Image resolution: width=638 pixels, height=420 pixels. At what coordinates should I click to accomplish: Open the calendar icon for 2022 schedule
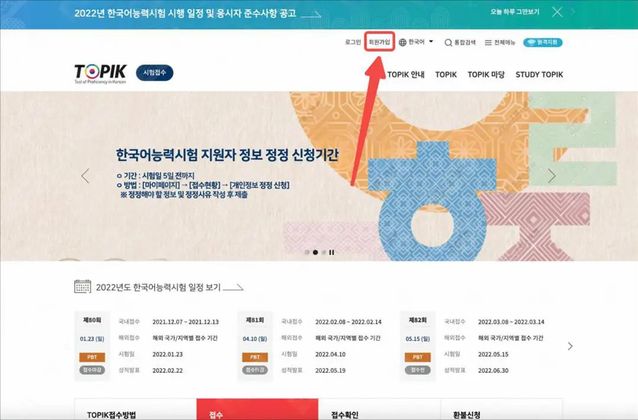83,287
